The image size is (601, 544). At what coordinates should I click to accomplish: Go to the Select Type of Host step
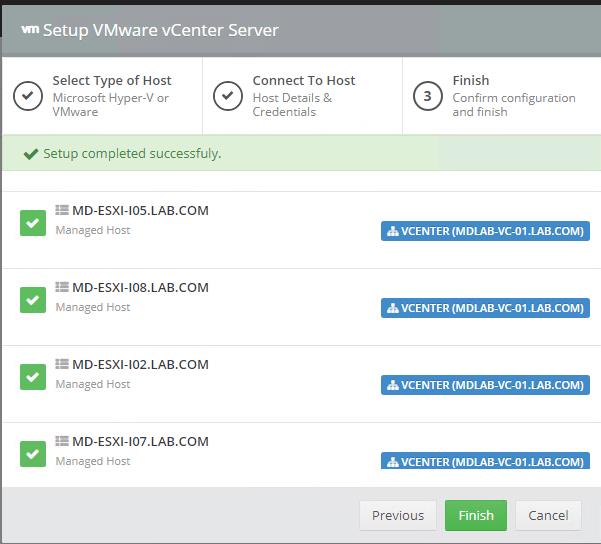pos(102,96)
